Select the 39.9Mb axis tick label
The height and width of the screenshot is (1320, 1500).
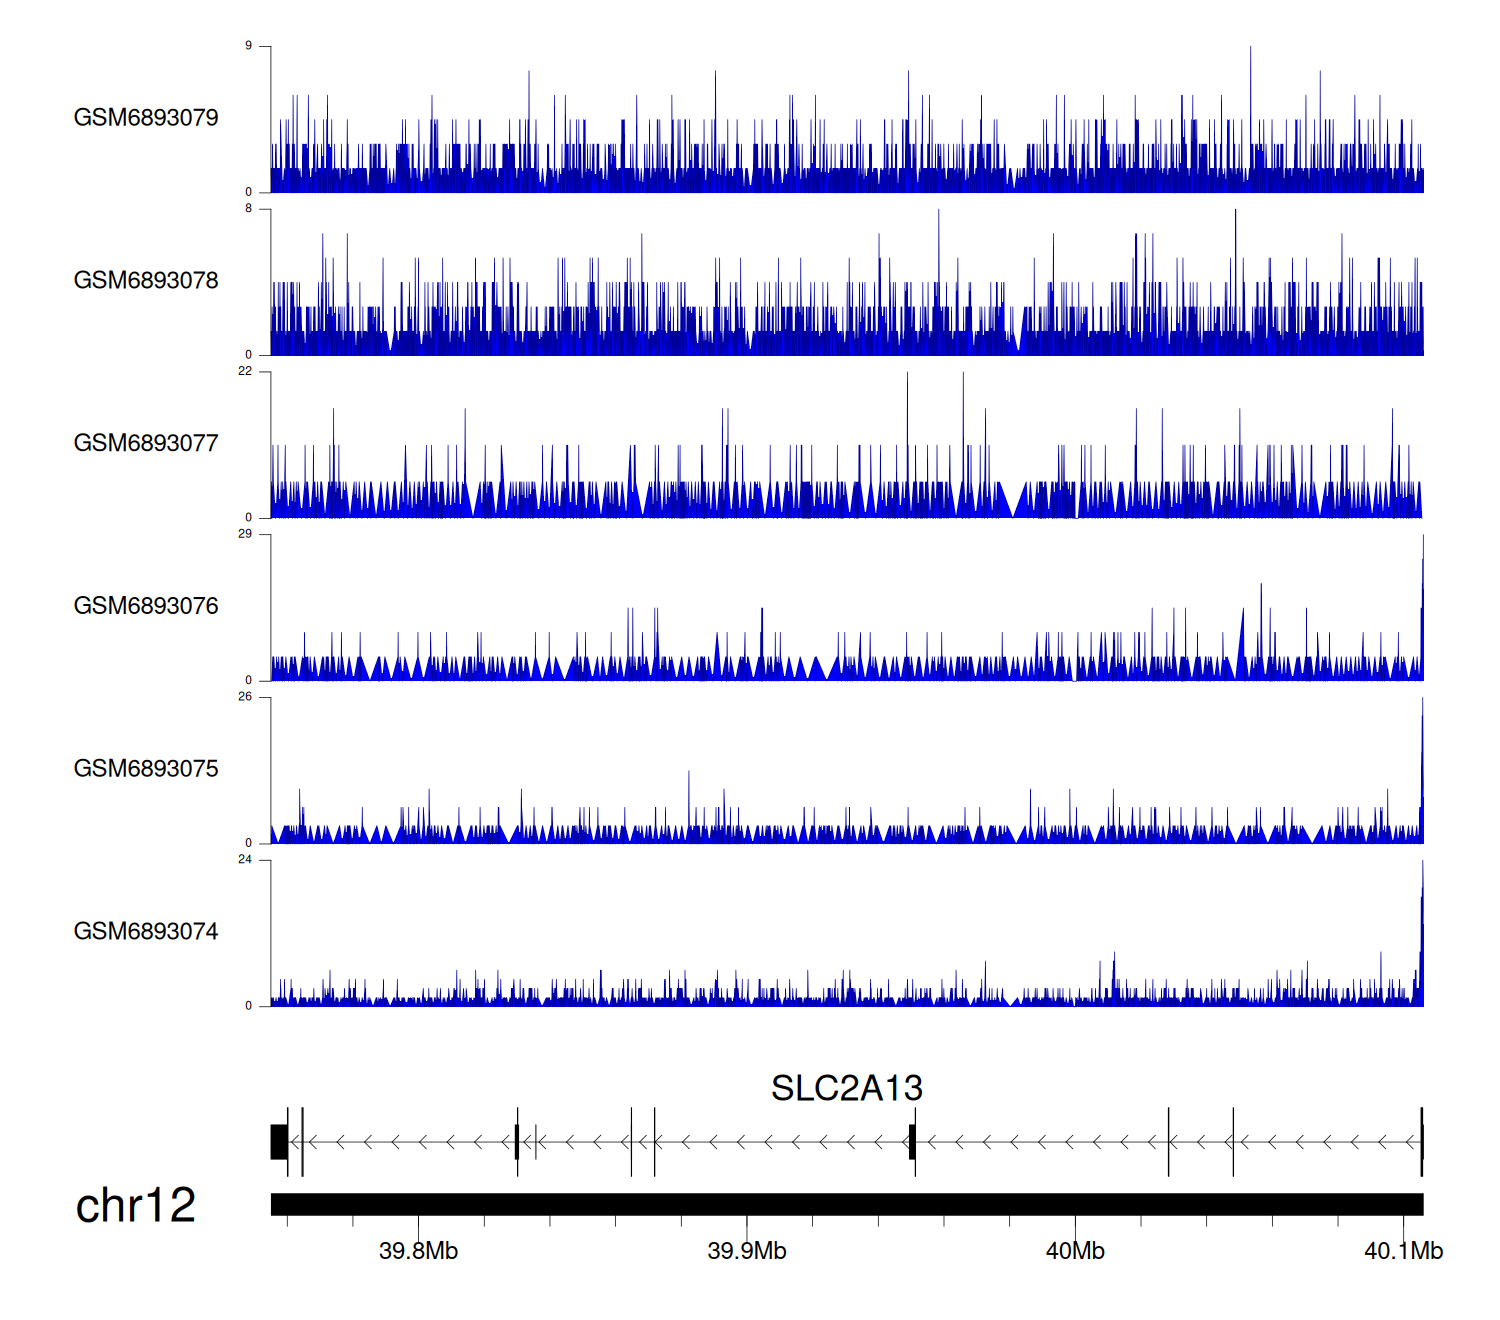pyautogui.click(x=746, y=1251)
